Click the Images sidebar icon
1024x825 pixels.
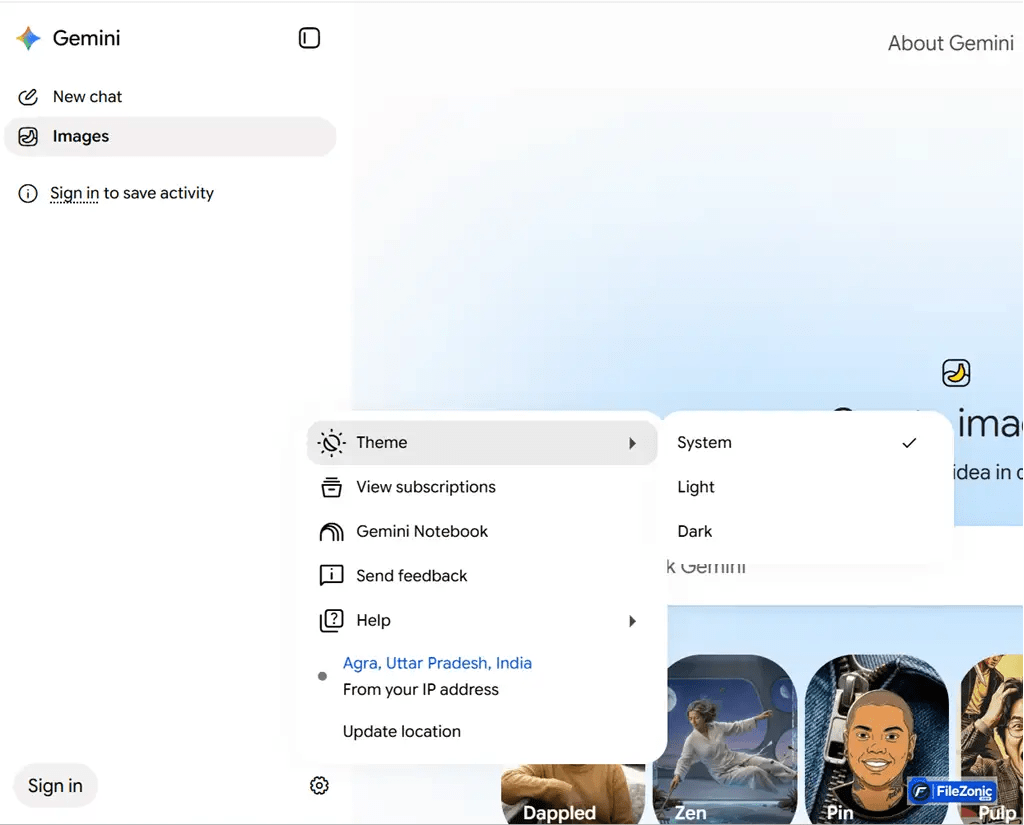(x=27, y=137)
